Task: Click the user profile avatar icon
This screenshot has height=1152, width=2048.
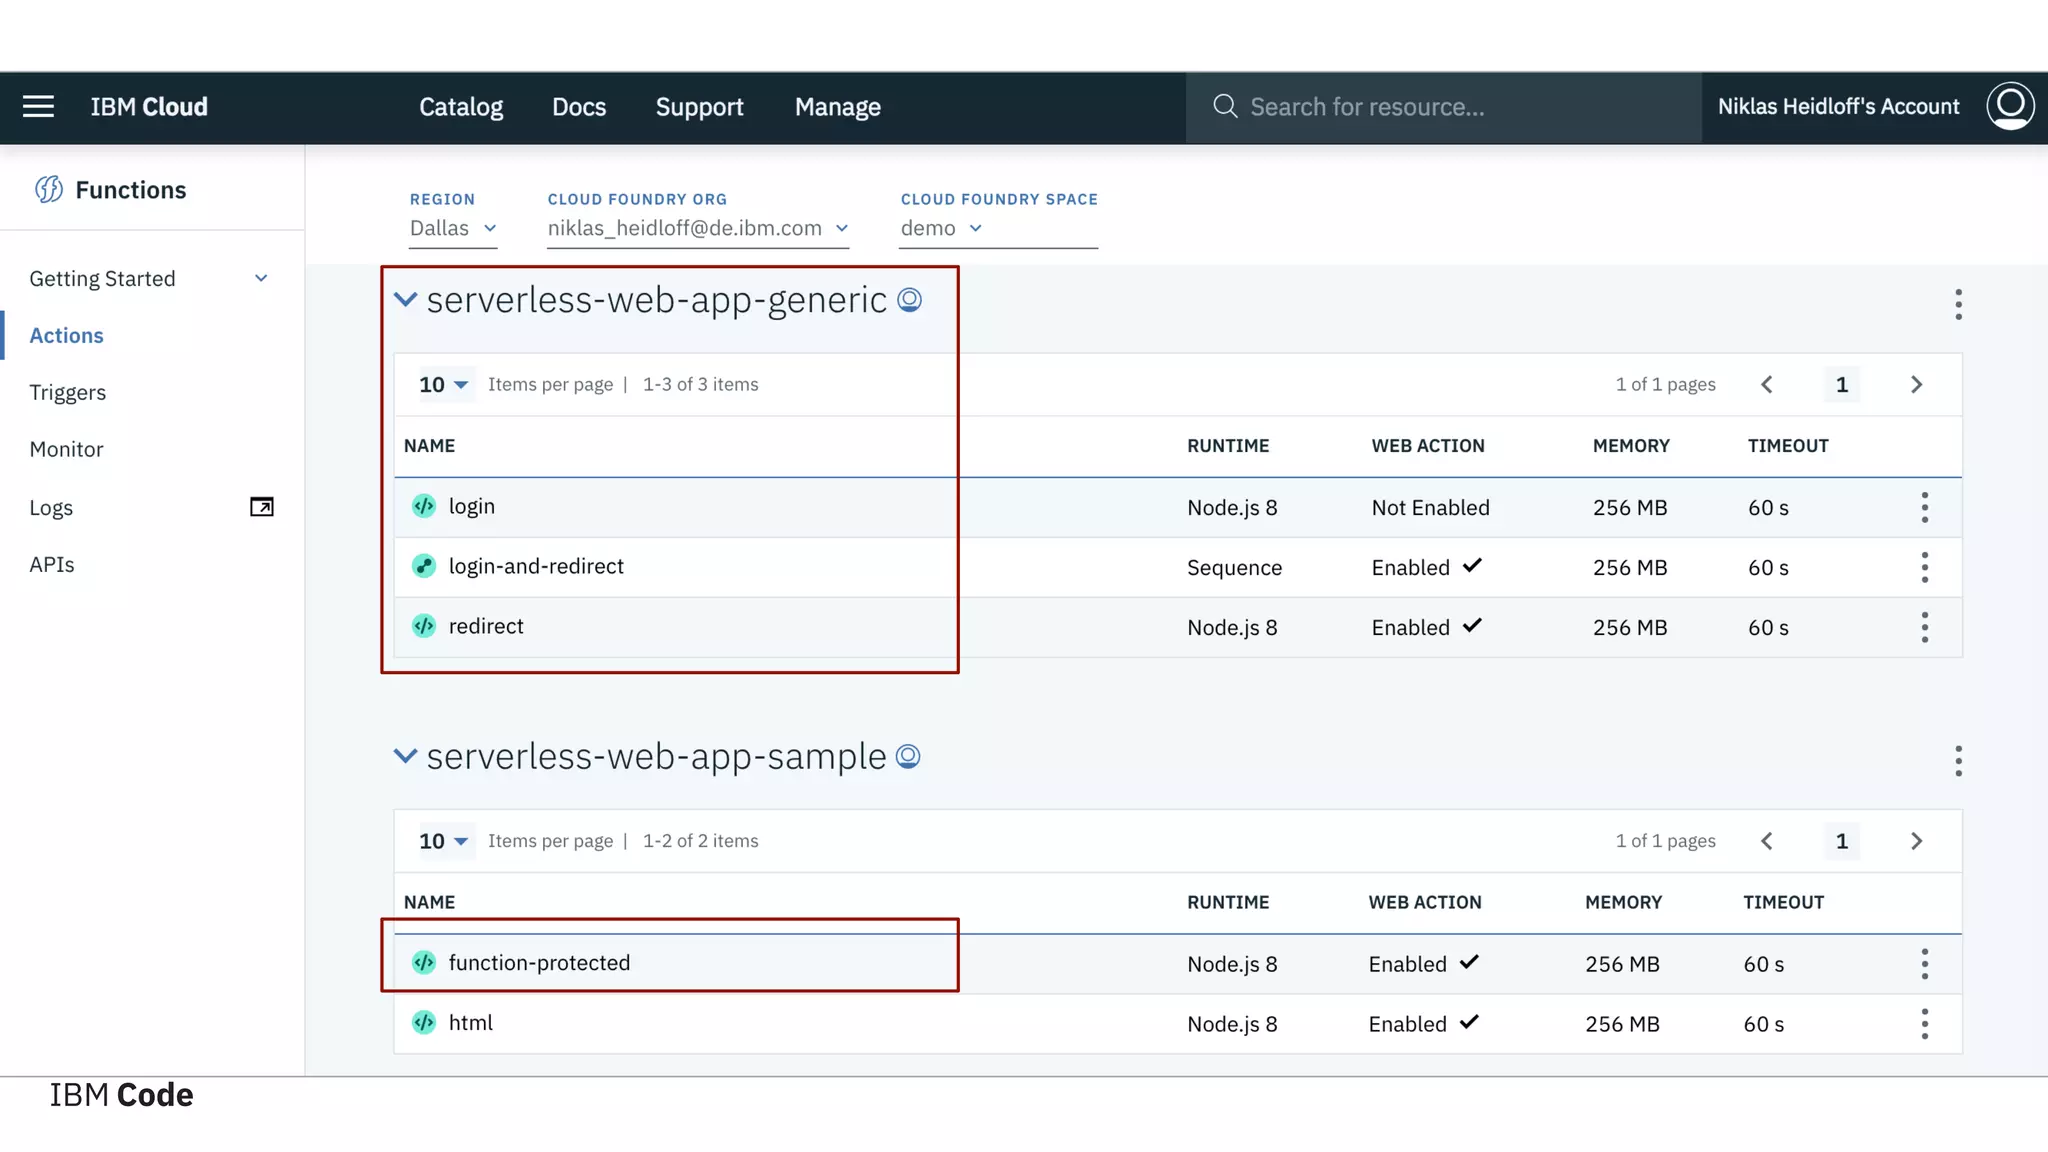Action: 2010,106
